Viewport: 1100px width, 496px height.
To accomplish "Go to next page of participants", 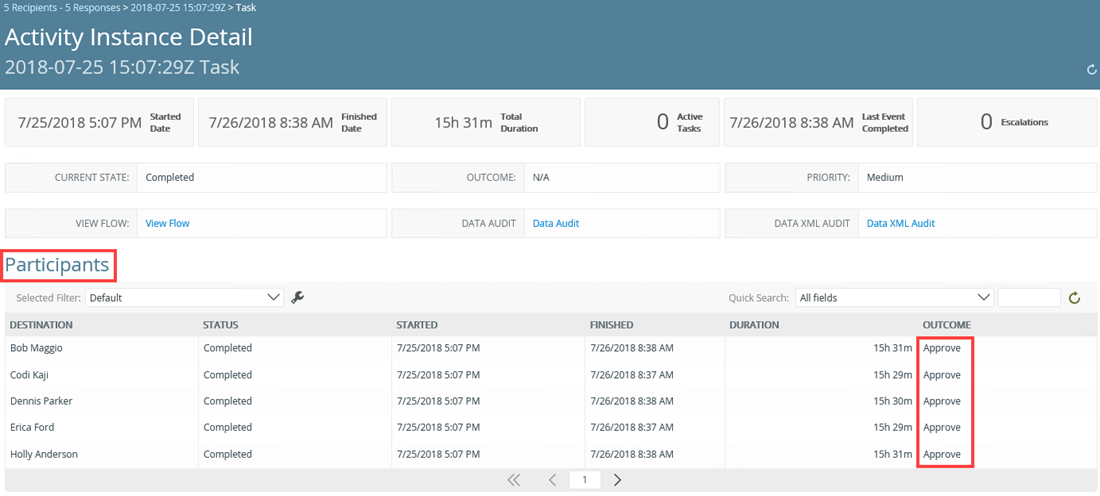I will click(x=617, y=480).
